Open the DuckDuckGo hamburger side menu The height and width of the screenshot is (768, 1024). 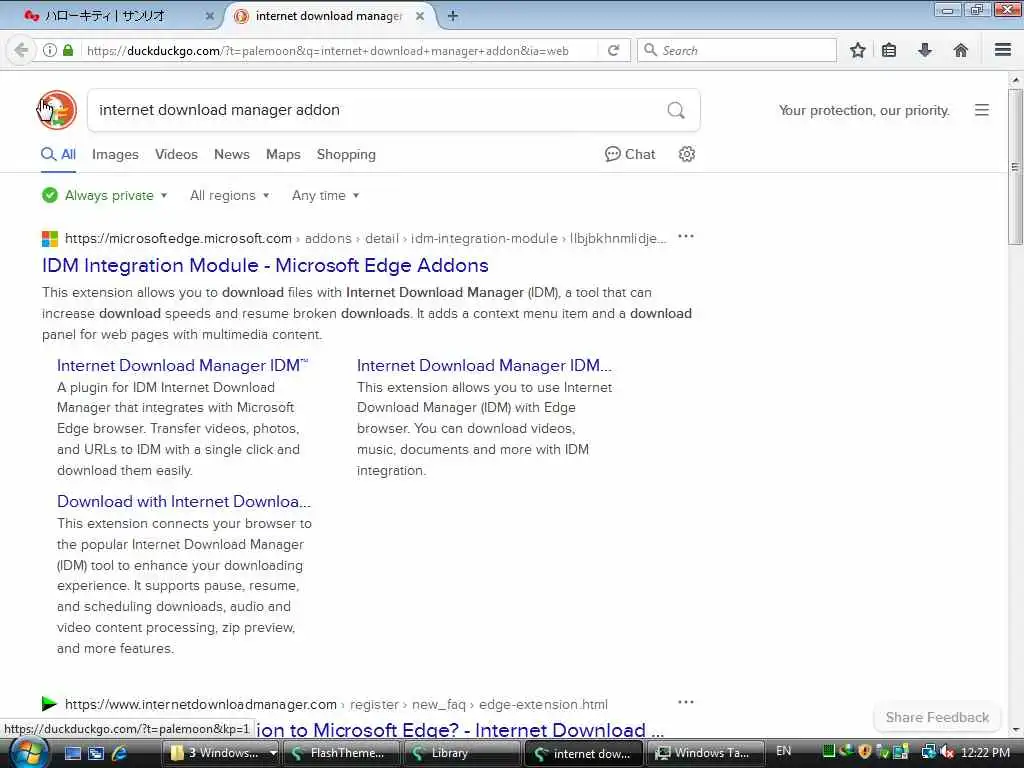(x=982, y=110)
